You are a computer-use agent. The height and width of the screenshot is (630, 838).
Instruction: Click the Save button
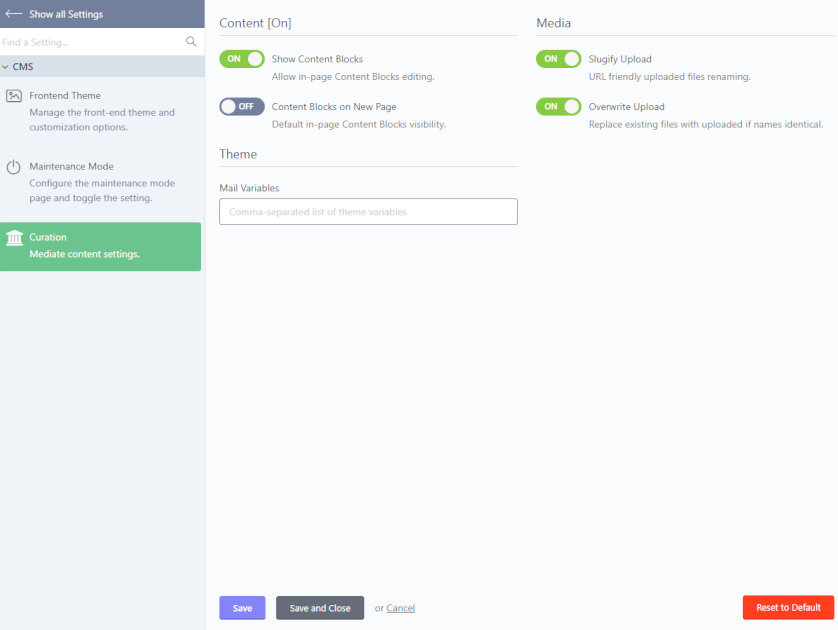tap(242, 608)
